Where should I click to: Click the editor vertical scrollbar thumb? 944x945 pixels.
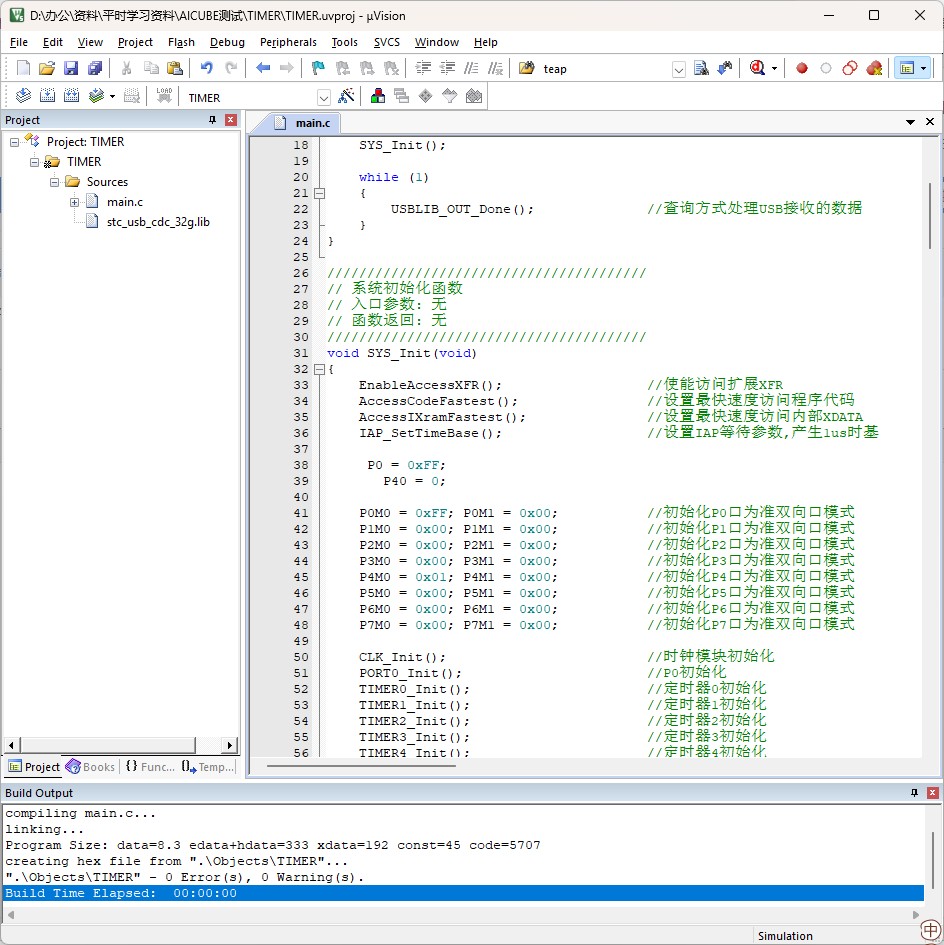click(930, 215)
